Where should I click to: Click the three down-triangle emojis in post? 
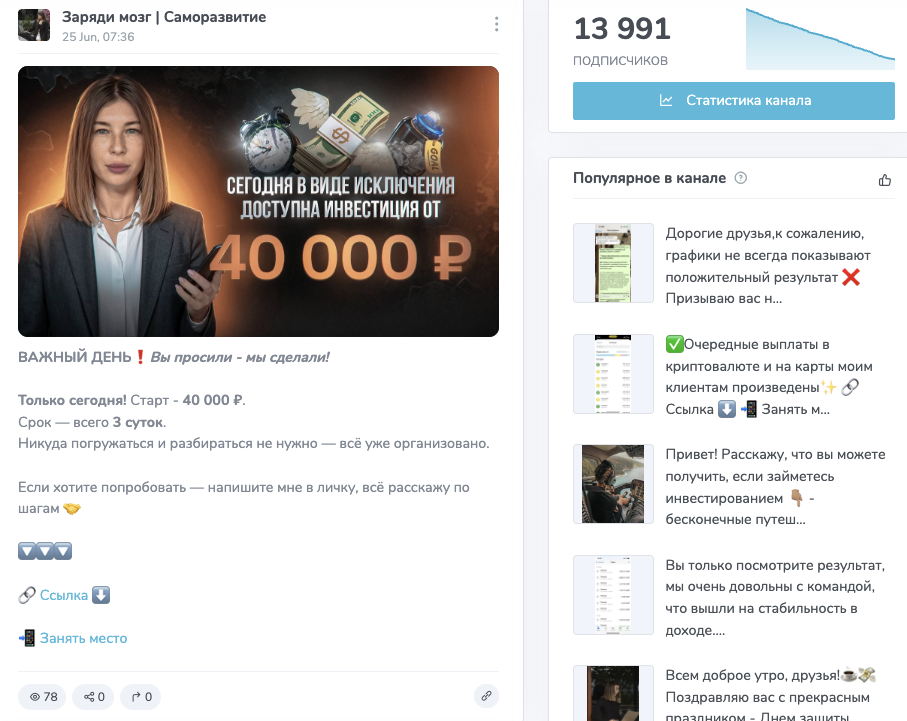pyautogui.click(x=45, y=551)
